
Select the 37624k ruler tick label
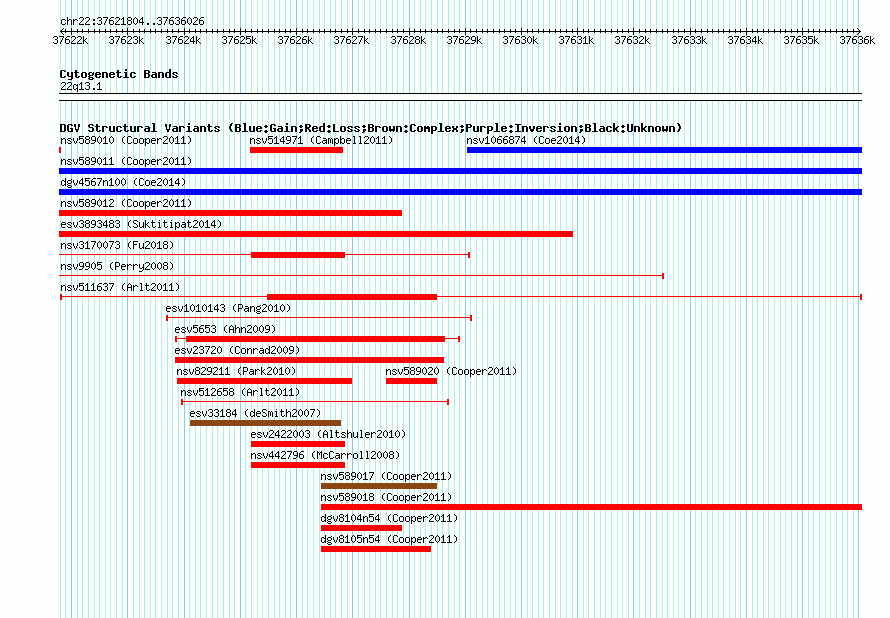coord(183,40)
